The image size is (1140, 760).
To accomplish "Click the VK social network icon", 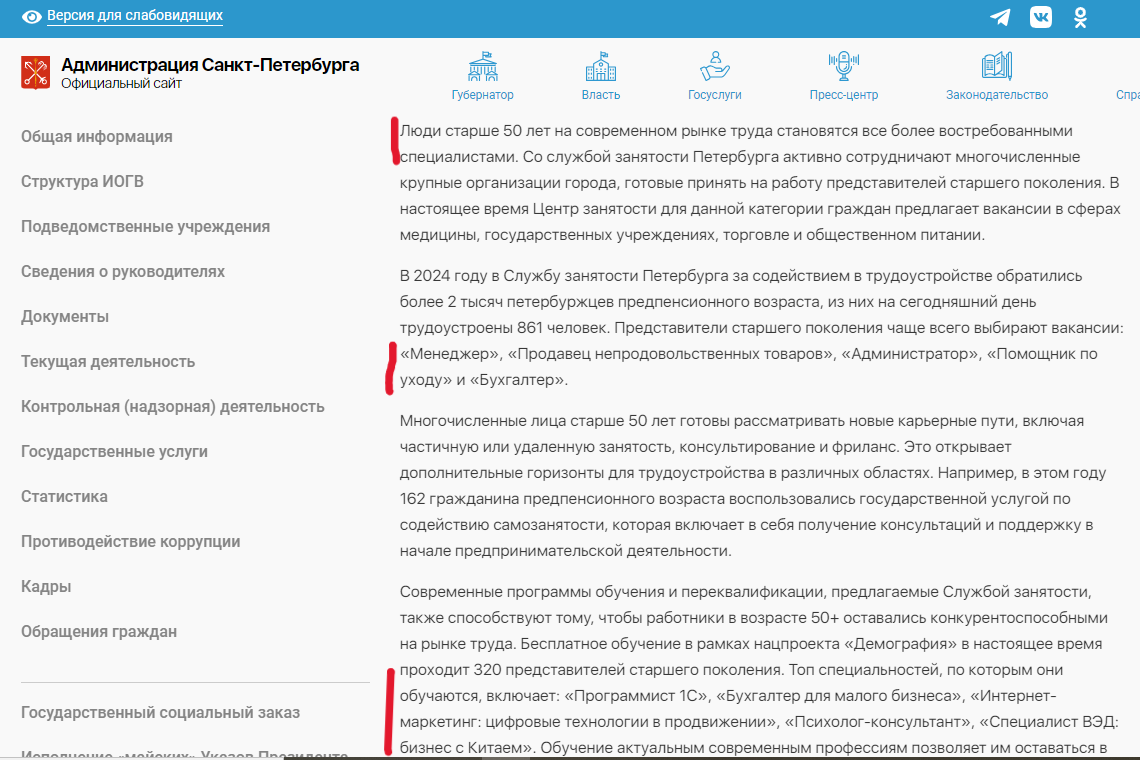I will tap(1040, 17).
